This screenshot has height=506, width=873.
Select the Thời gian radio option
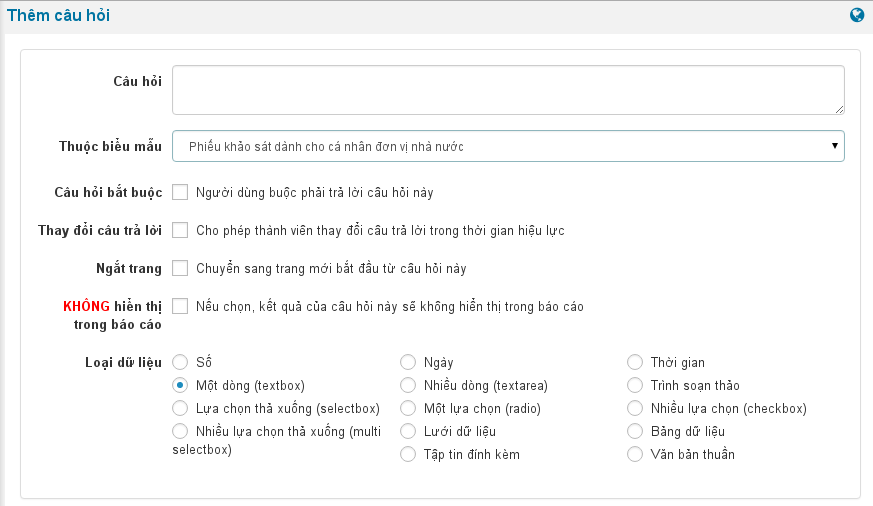[635, 362]
